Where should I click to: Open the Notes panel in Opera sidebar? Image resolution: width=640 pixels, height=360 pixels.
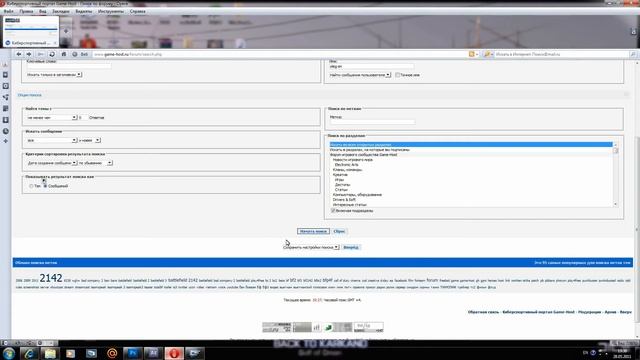click(x=5, y=109)
